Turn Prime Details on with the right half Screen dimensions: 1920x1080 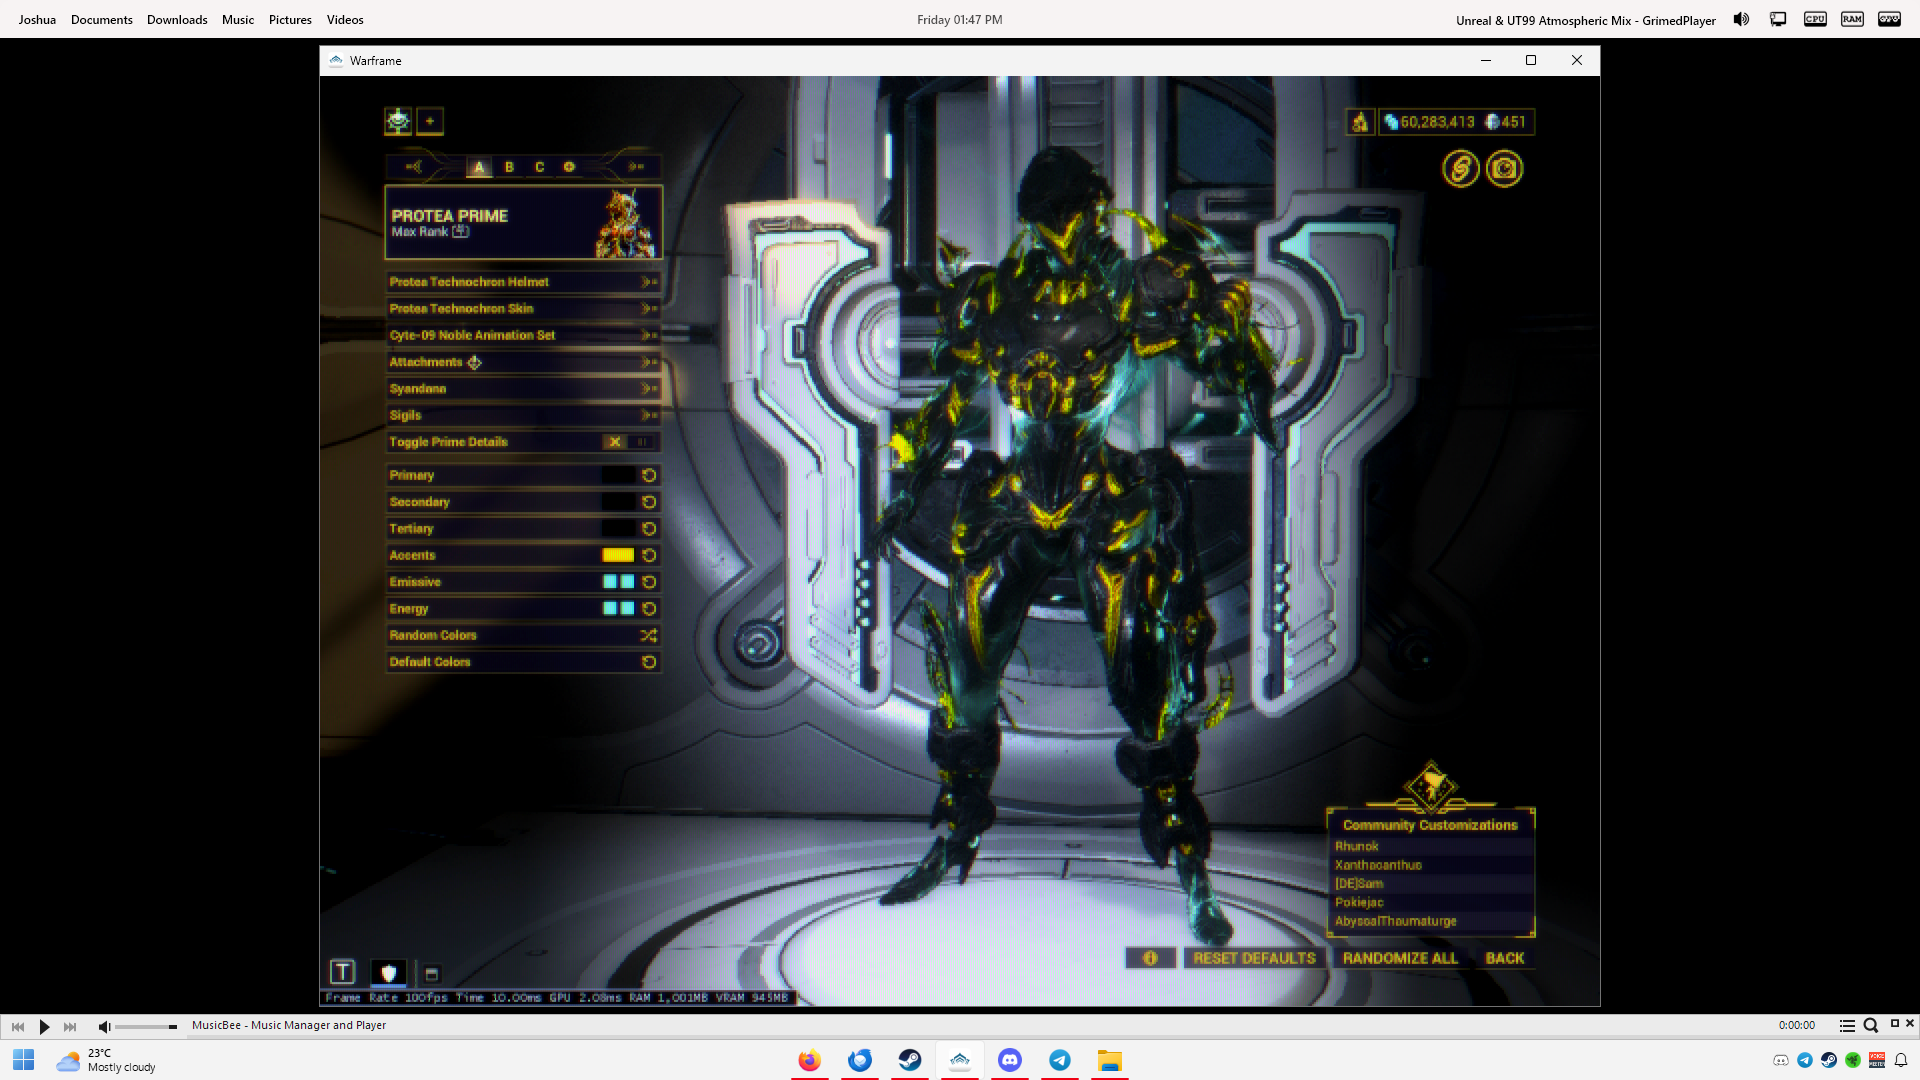[643, 442]
